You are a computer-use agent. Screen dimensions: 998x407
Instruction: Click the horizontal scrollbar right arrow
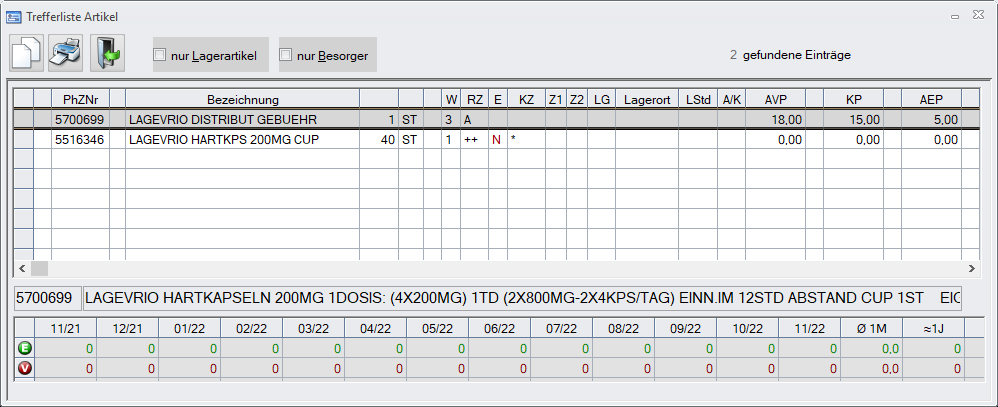coord(970,269)
